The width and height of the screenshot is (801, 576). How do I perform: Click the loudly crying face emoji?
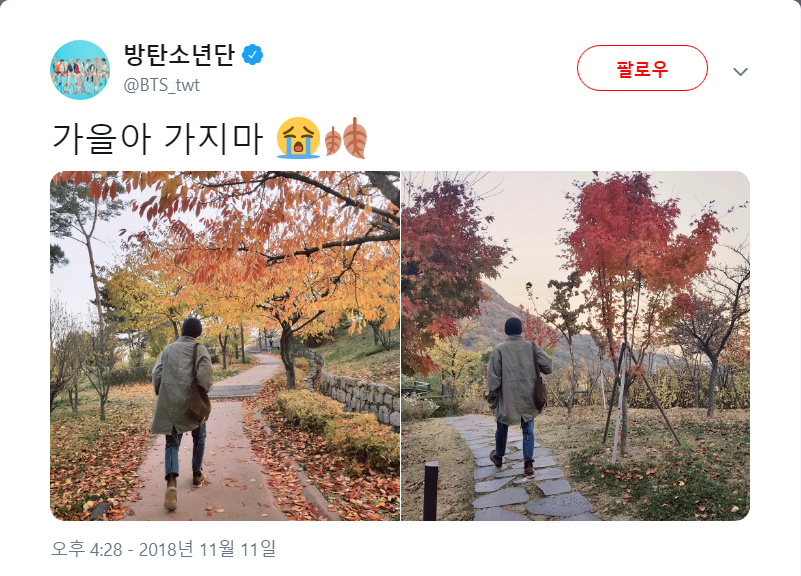coord(298,138)
